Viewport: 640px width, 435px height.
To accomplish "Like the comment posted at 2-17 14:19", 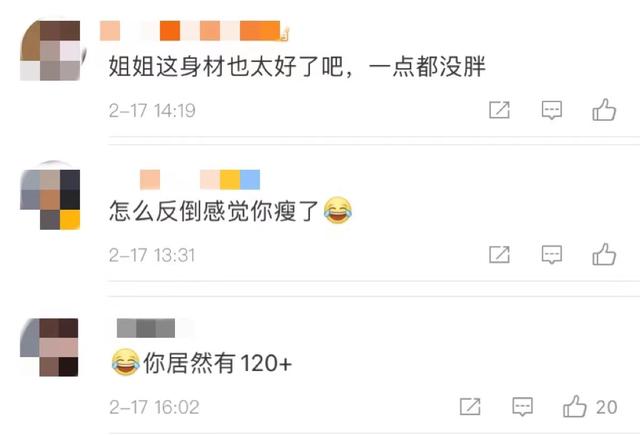I will tap(604, 110).
